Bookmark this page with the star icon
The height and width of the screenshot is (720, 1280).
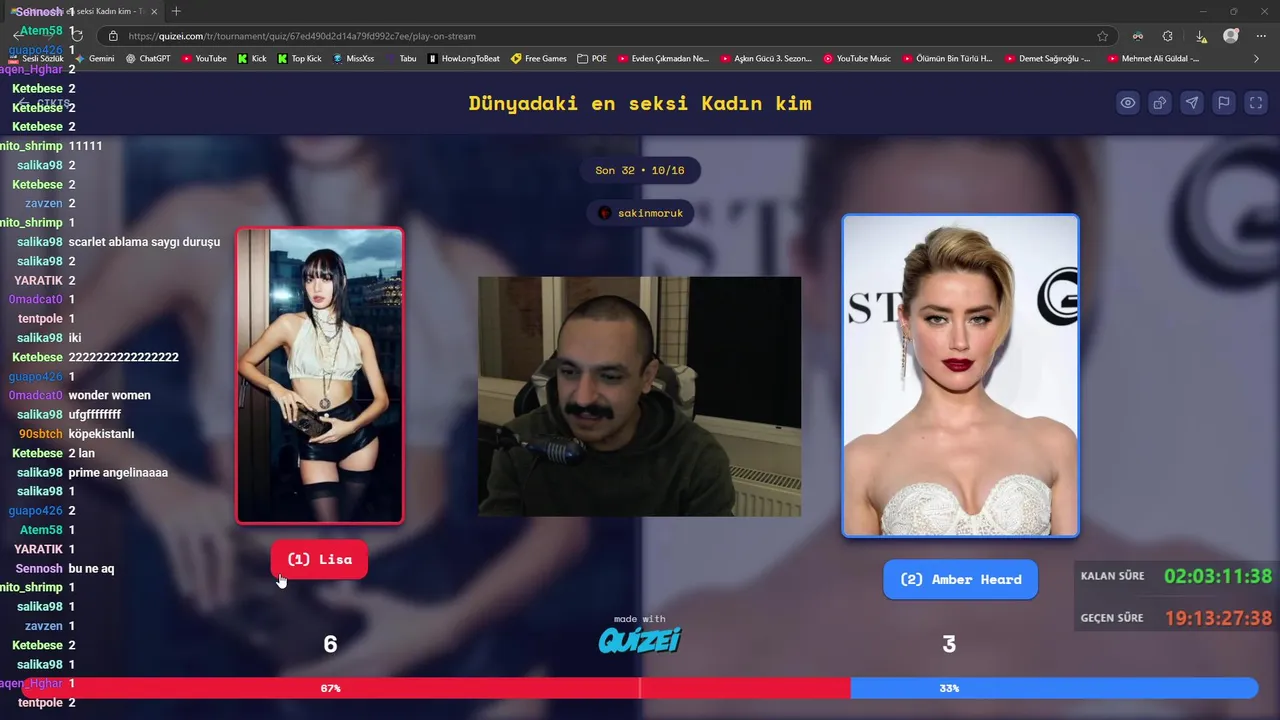(1102, 36)
